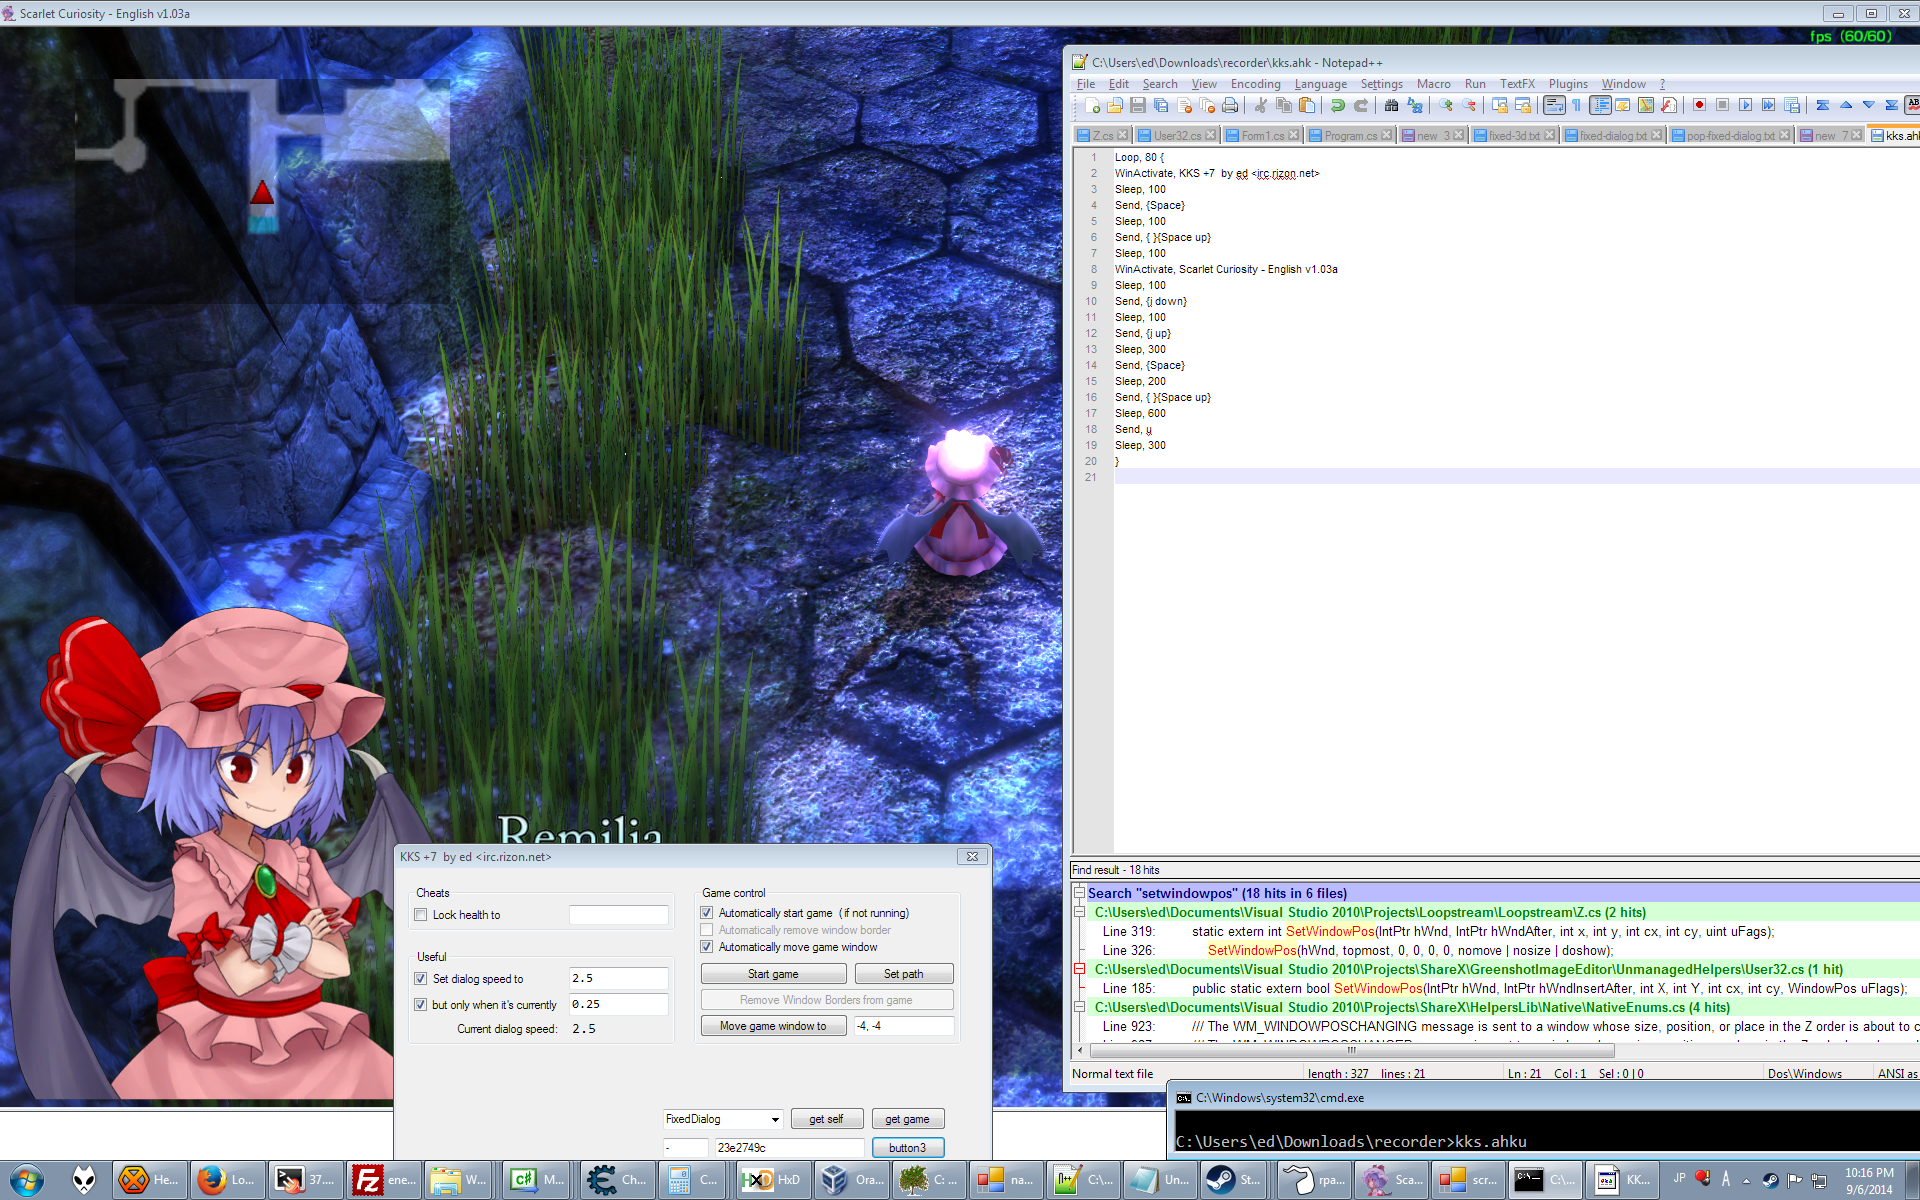
Task: Open the TextFX menu
Action: (x=1517, y=84)
